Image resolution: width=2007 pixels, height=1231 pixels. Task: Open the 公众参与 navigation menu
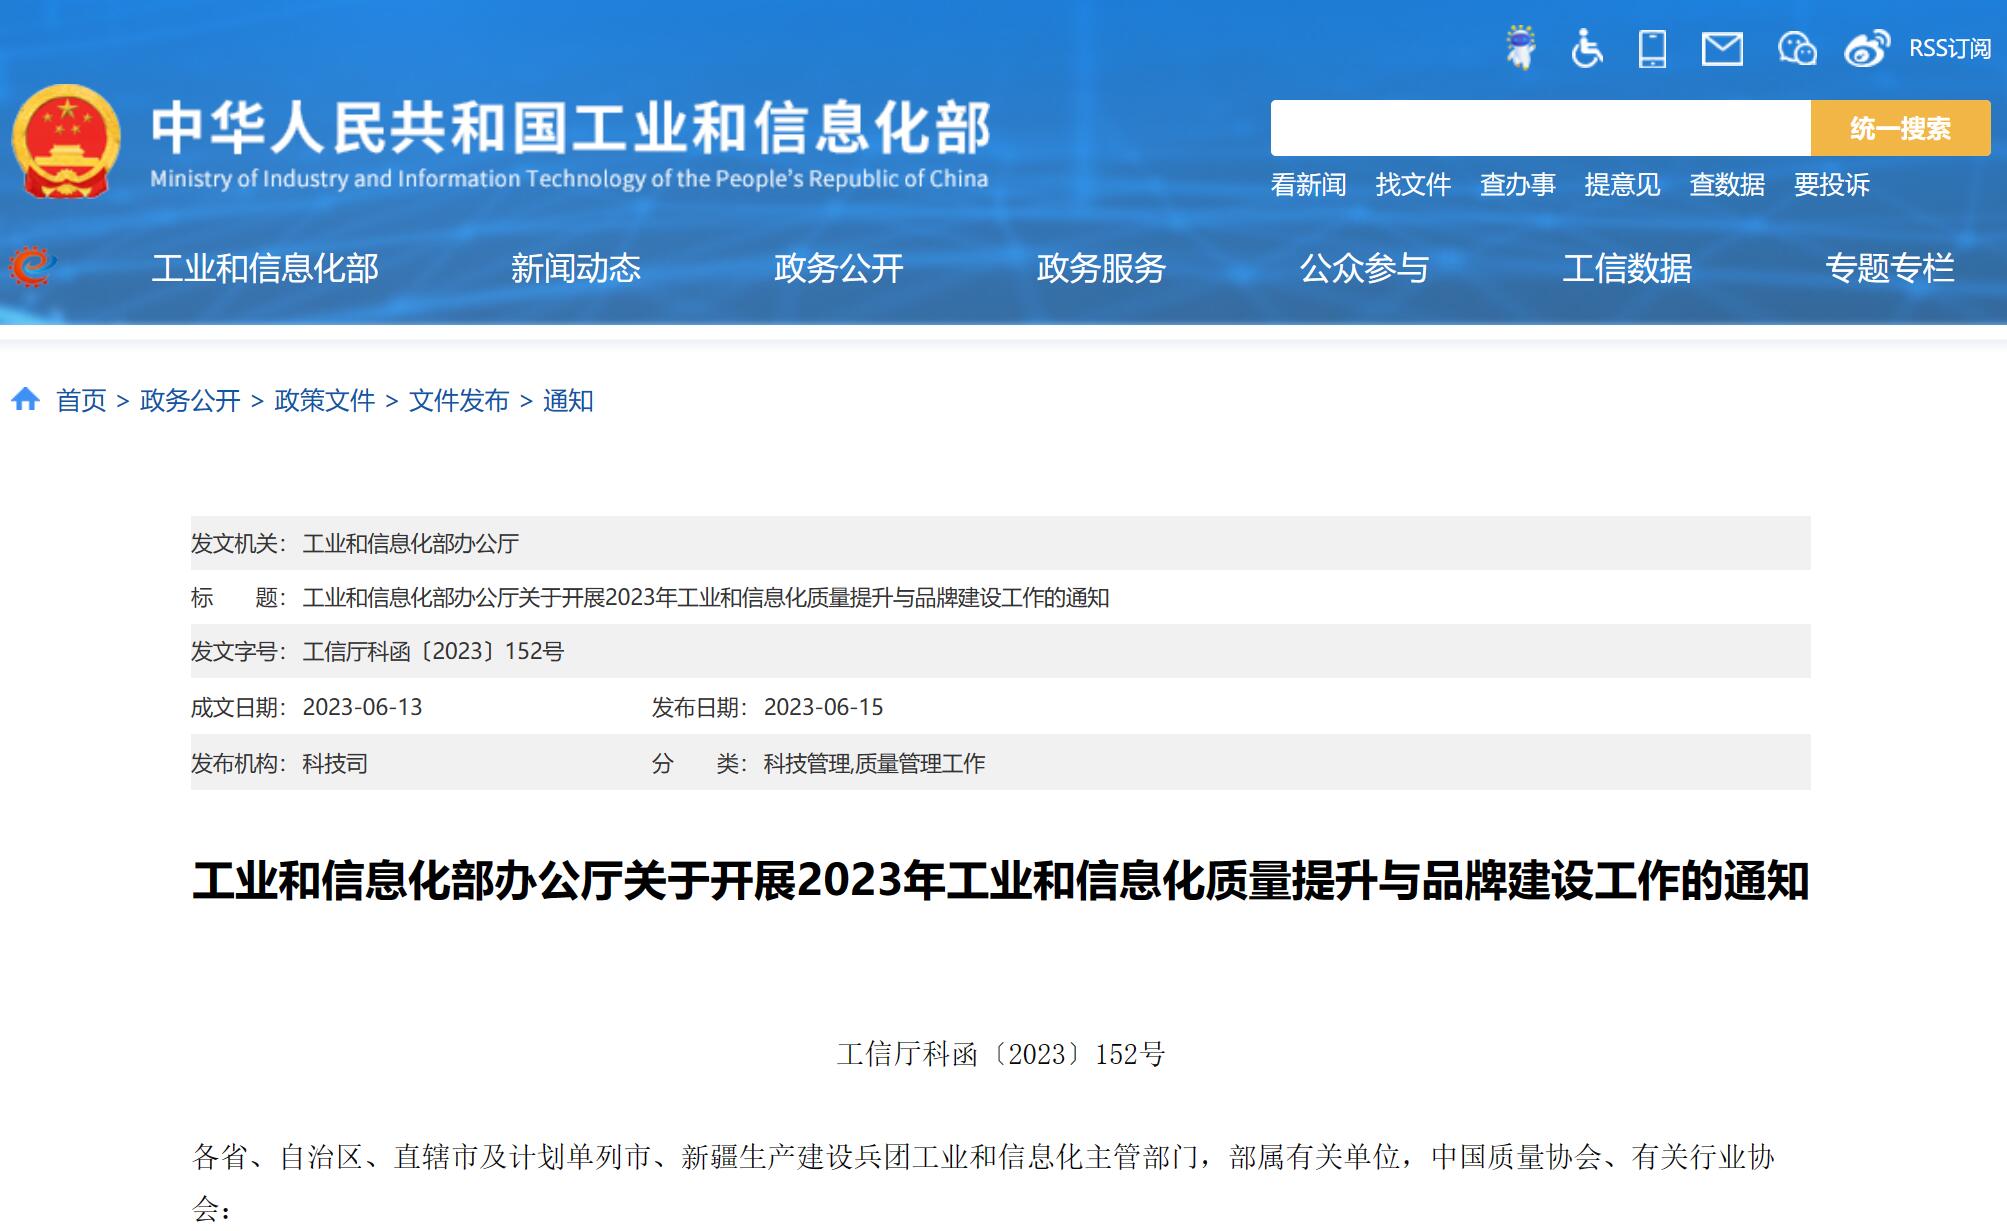click(1365, 268)
